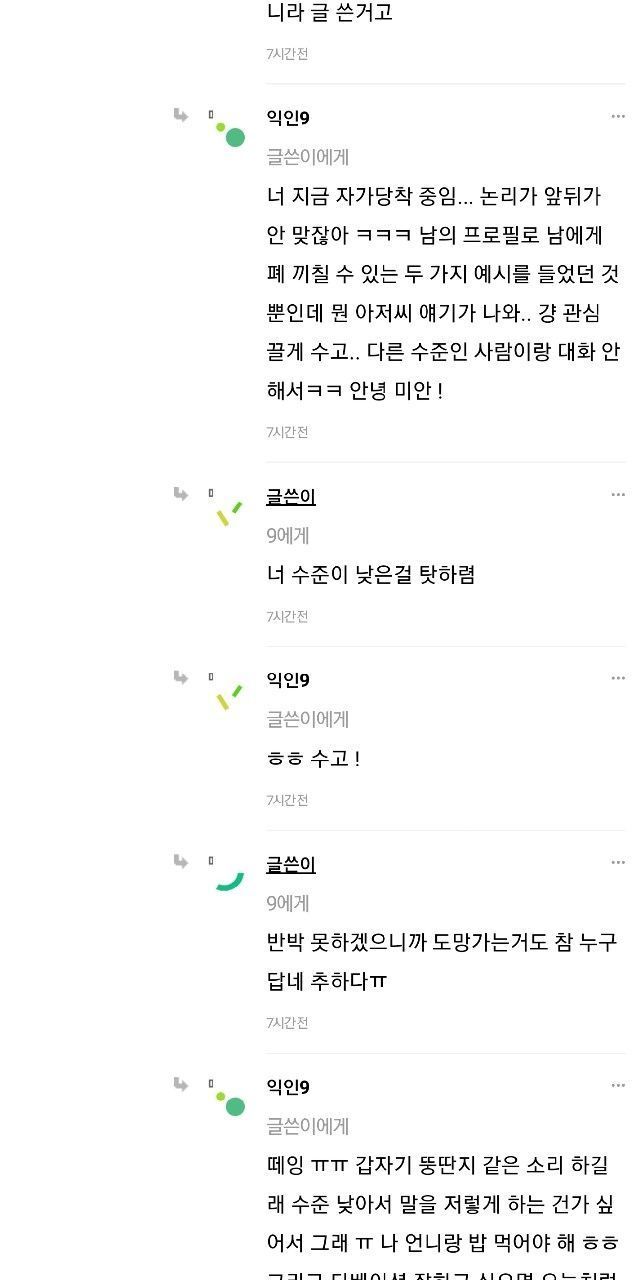Open the three-dot menu for 'ㅎㅎ 수고 !' comment
Viewport: 640px width, 1280px height.
(618, 679)
